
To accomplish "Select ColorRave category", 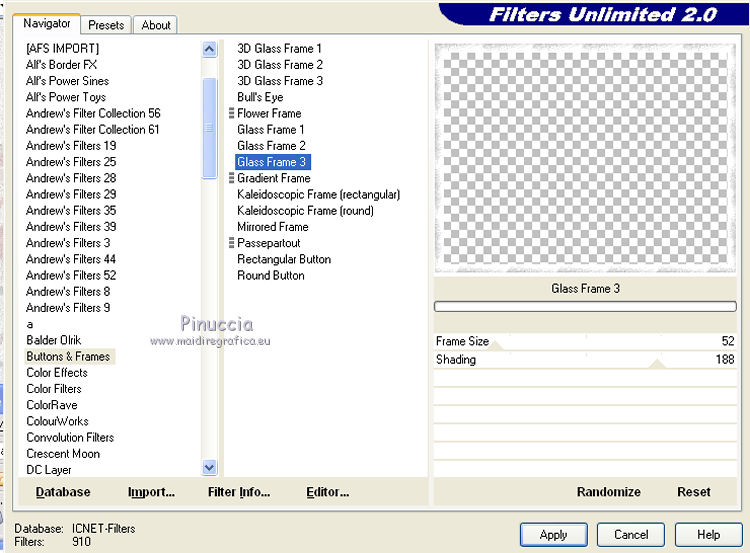I will (x=52, y=405).
